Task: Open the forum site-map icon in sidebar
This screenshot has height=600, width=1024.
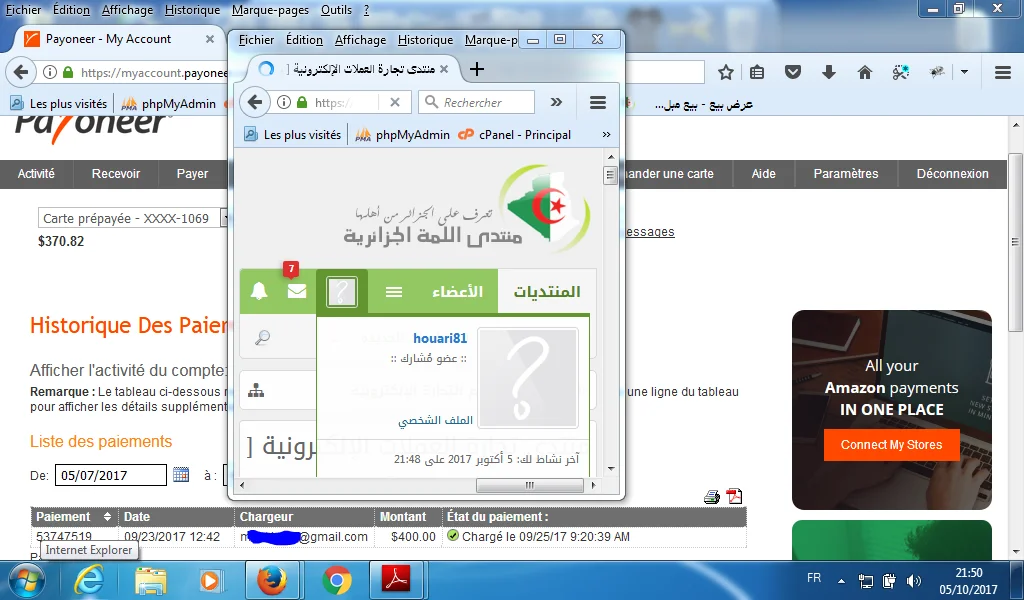Action: point(256,391)
